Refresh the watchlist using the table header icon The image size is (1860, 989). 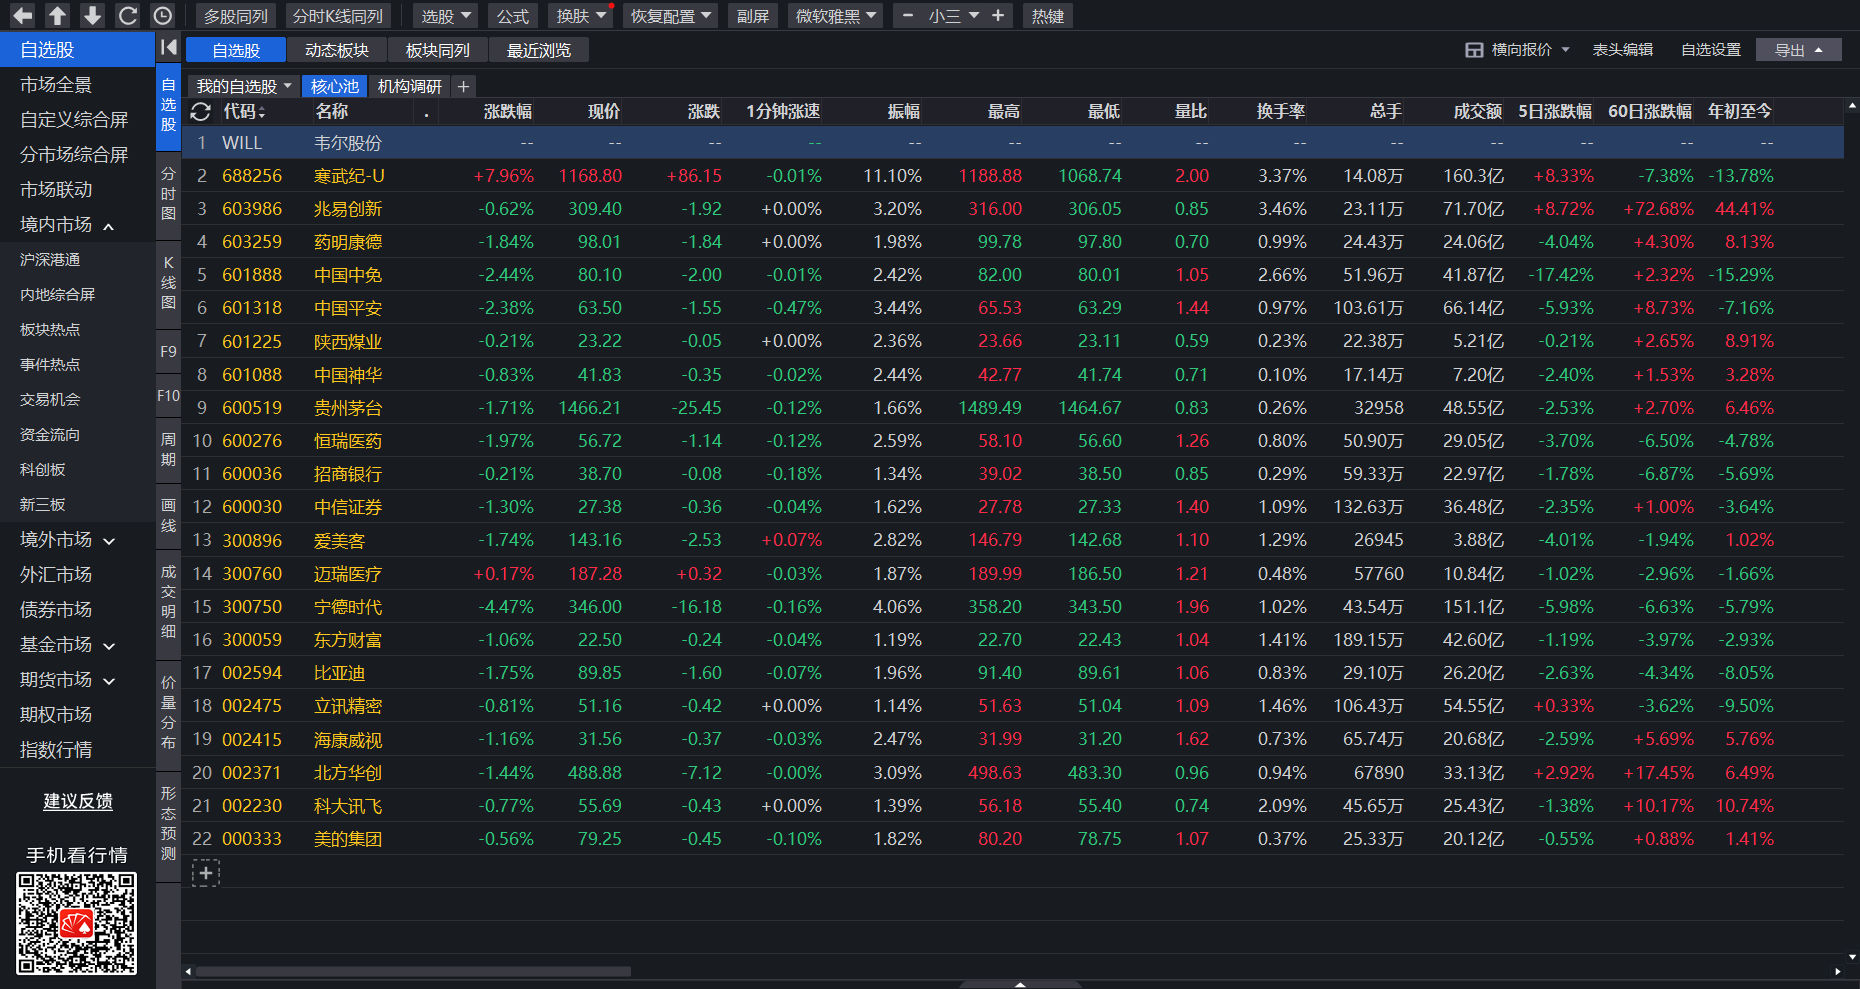(x=201, y=112)
